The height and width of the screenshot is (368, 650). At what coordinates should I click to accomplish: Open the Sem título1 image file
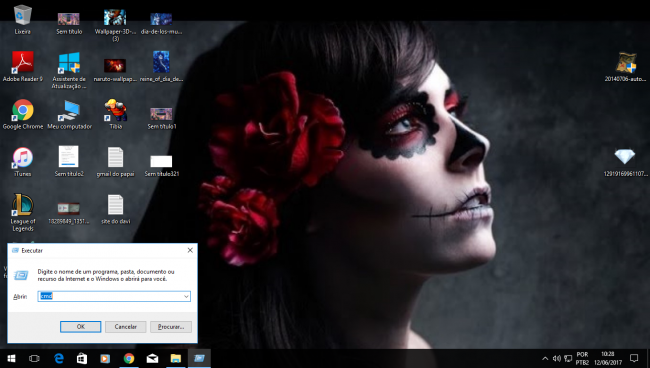(161, 118)
